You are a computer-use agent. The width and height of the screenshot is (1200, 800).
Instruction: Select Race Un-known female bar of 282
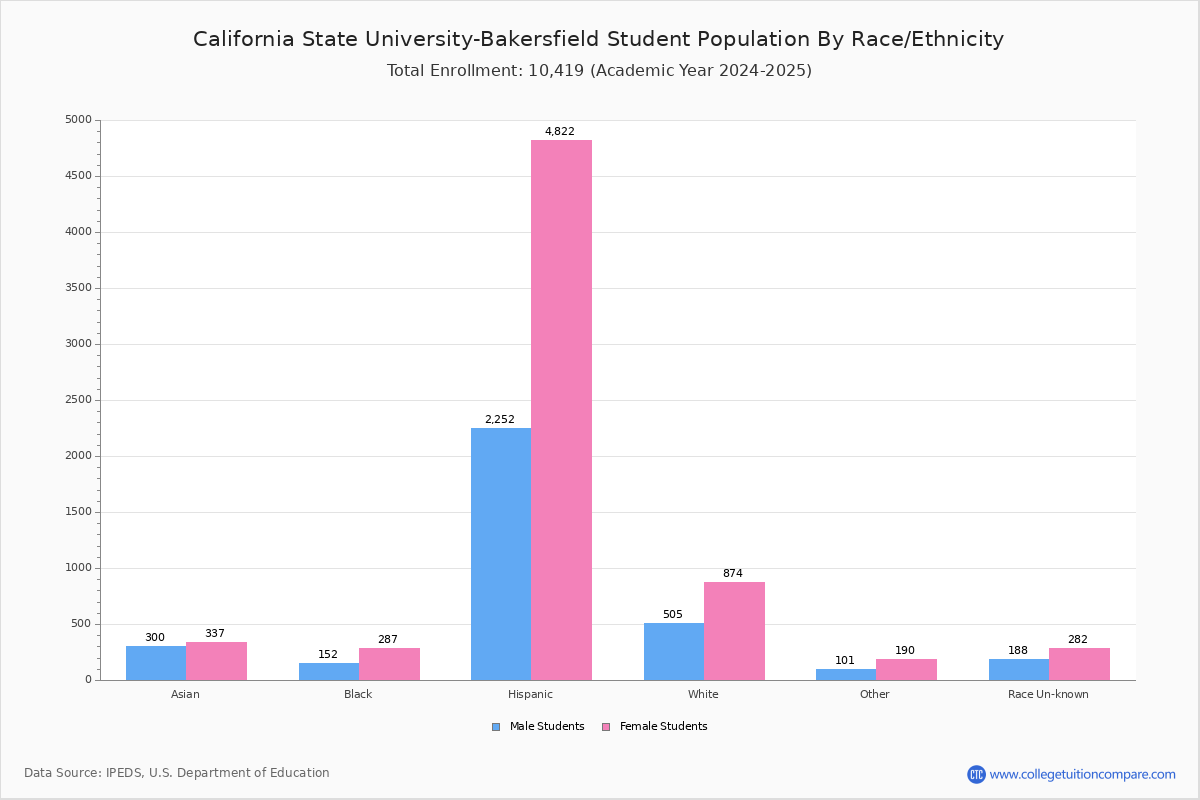1079,664
